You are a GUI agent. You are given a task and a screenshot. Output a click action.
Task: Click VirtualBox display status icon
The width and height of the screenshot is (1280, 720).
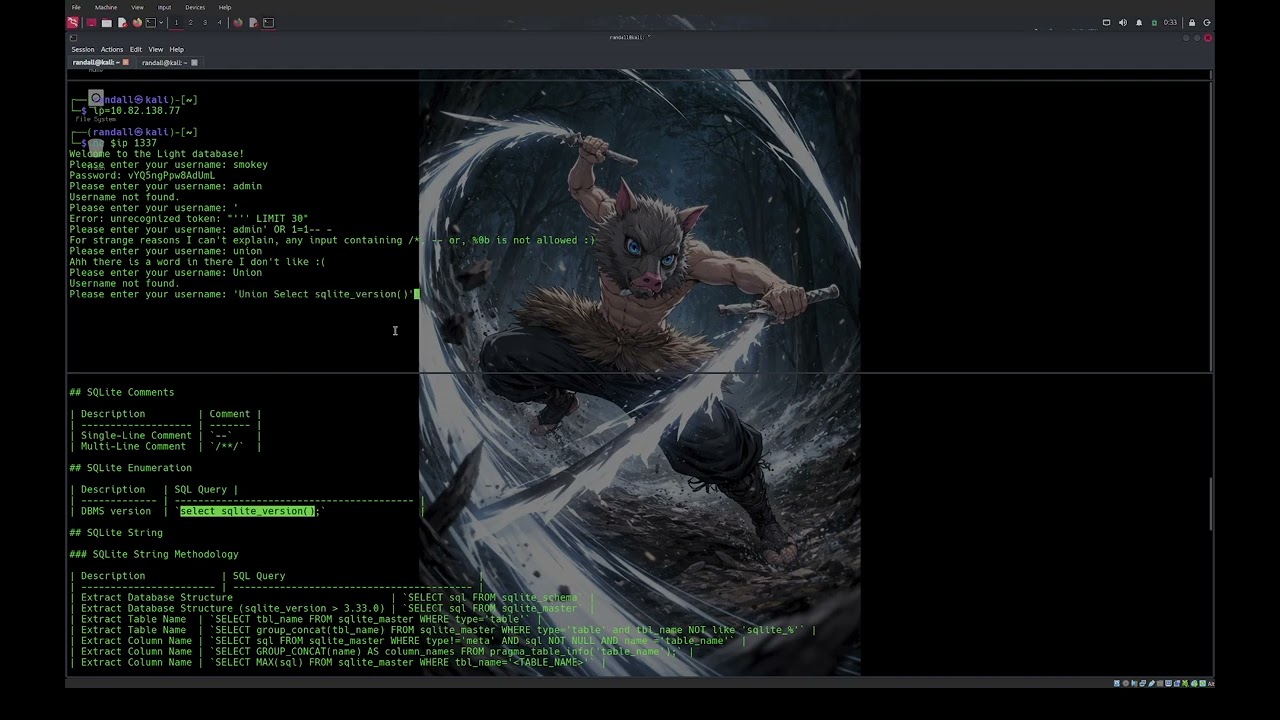1168,683
